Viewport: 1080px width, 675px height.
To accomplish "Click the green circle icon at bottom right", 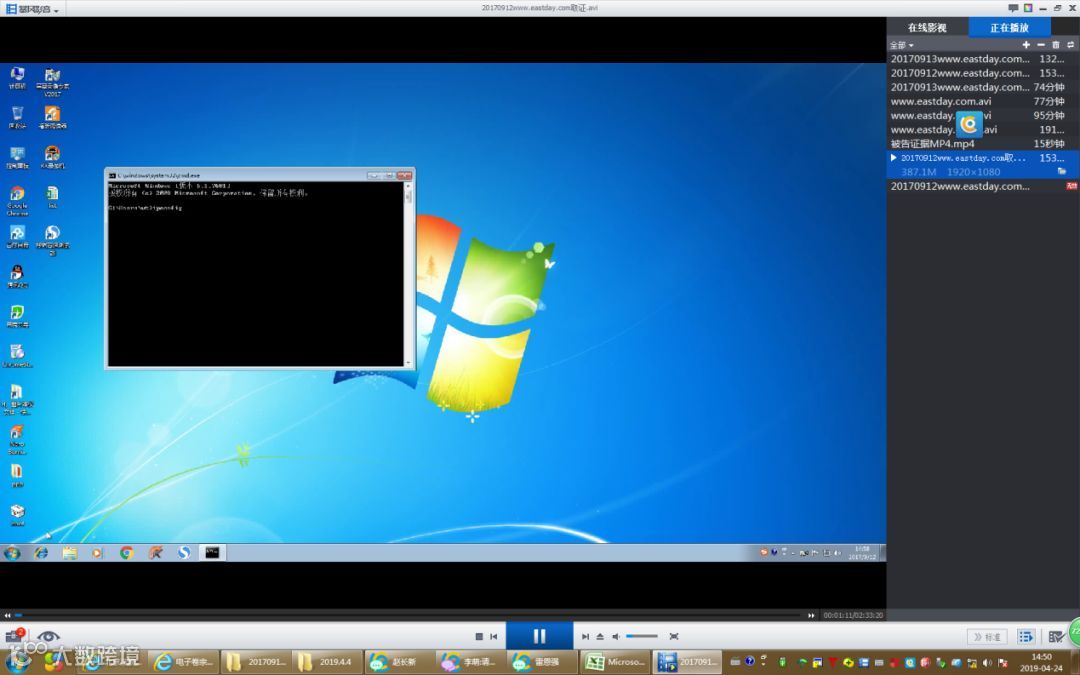I will 1074,631.
